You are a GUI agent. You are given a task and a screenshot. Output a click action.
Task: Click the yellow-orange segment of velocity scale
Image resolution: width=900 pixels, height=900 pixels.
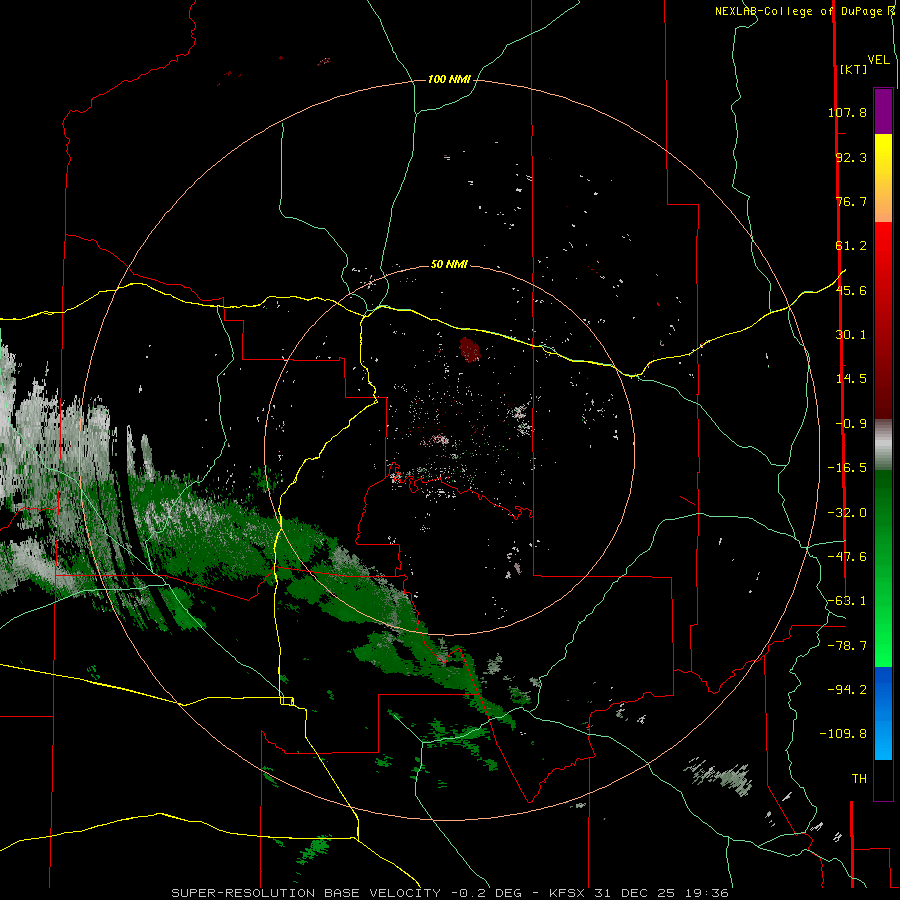[883, 178]
